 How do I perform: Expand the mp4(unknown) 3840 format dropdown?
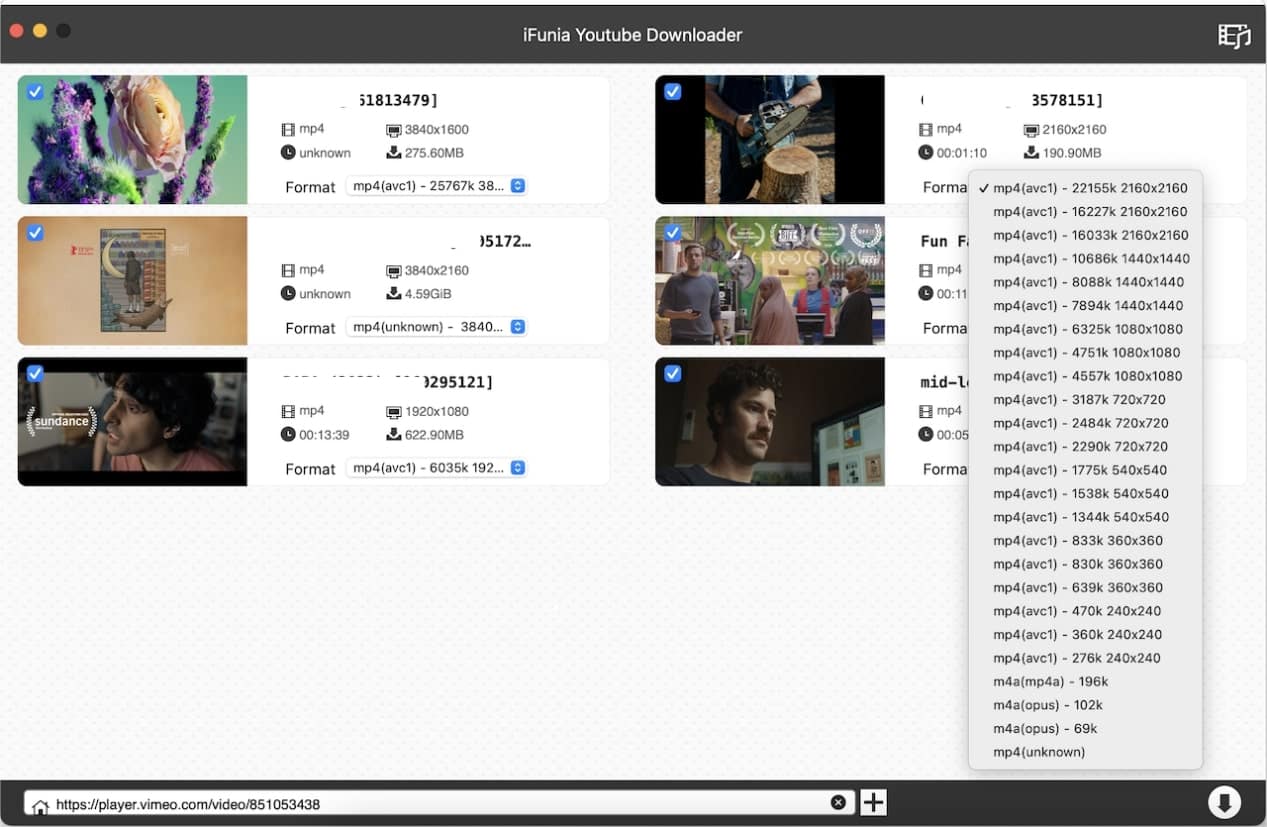coord(437,327)
